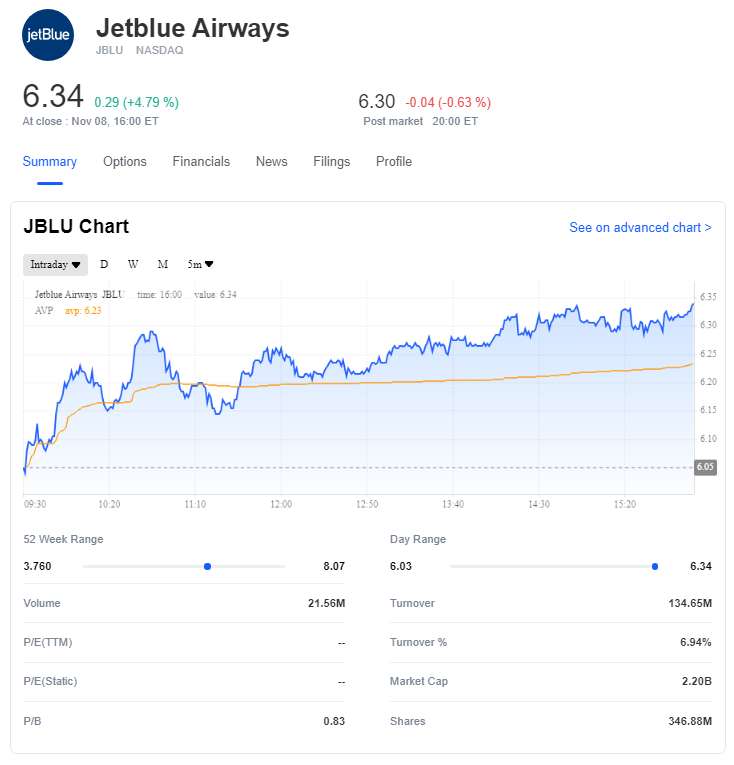
Task: View the Filings tab
Action: pos(331,162)
